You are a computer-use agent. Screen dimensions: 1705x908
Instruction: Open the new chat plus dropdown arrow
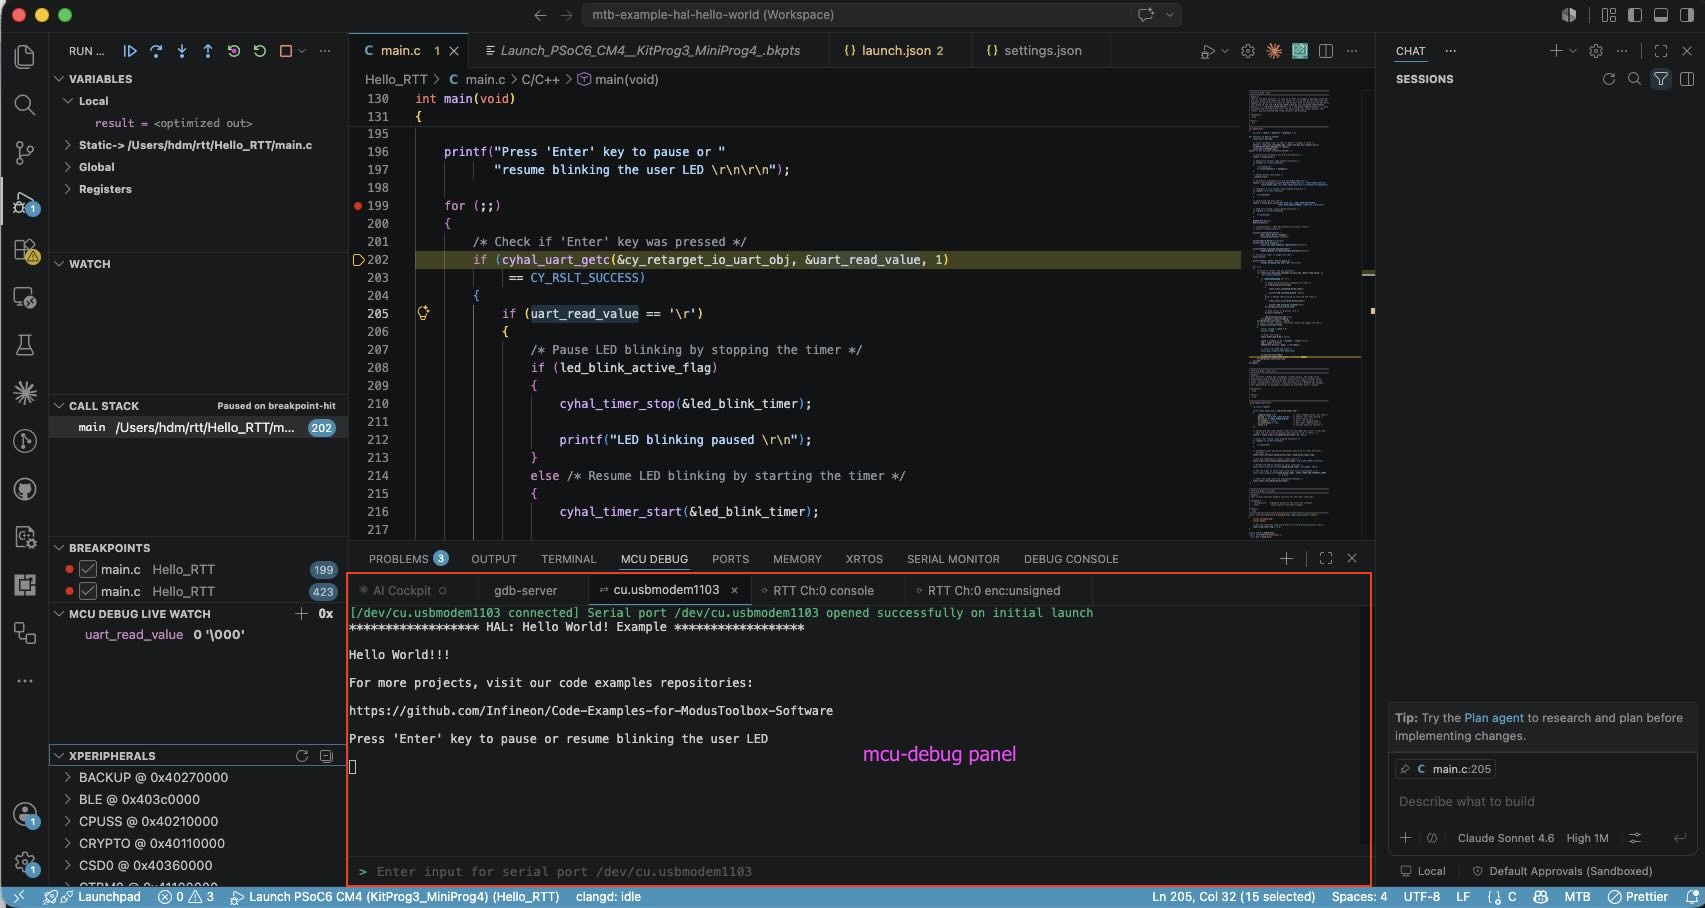click(1573, 51)
